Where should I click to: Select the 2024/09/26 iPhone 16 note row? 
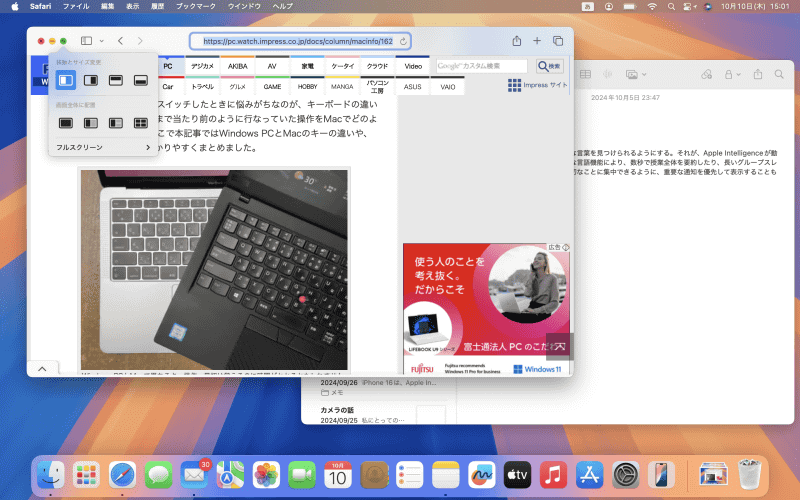coord(379,387)
